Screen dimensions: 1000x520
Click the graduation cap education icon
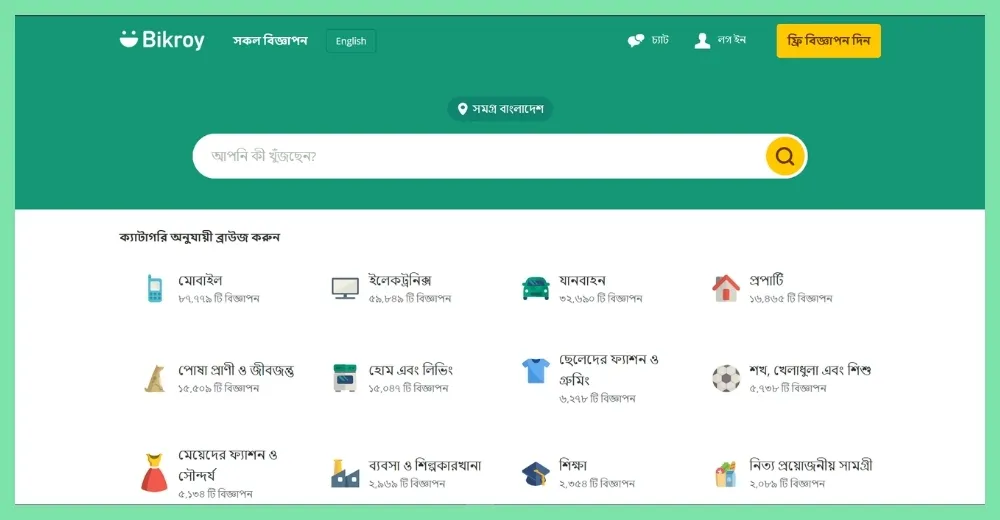[536, 474]
